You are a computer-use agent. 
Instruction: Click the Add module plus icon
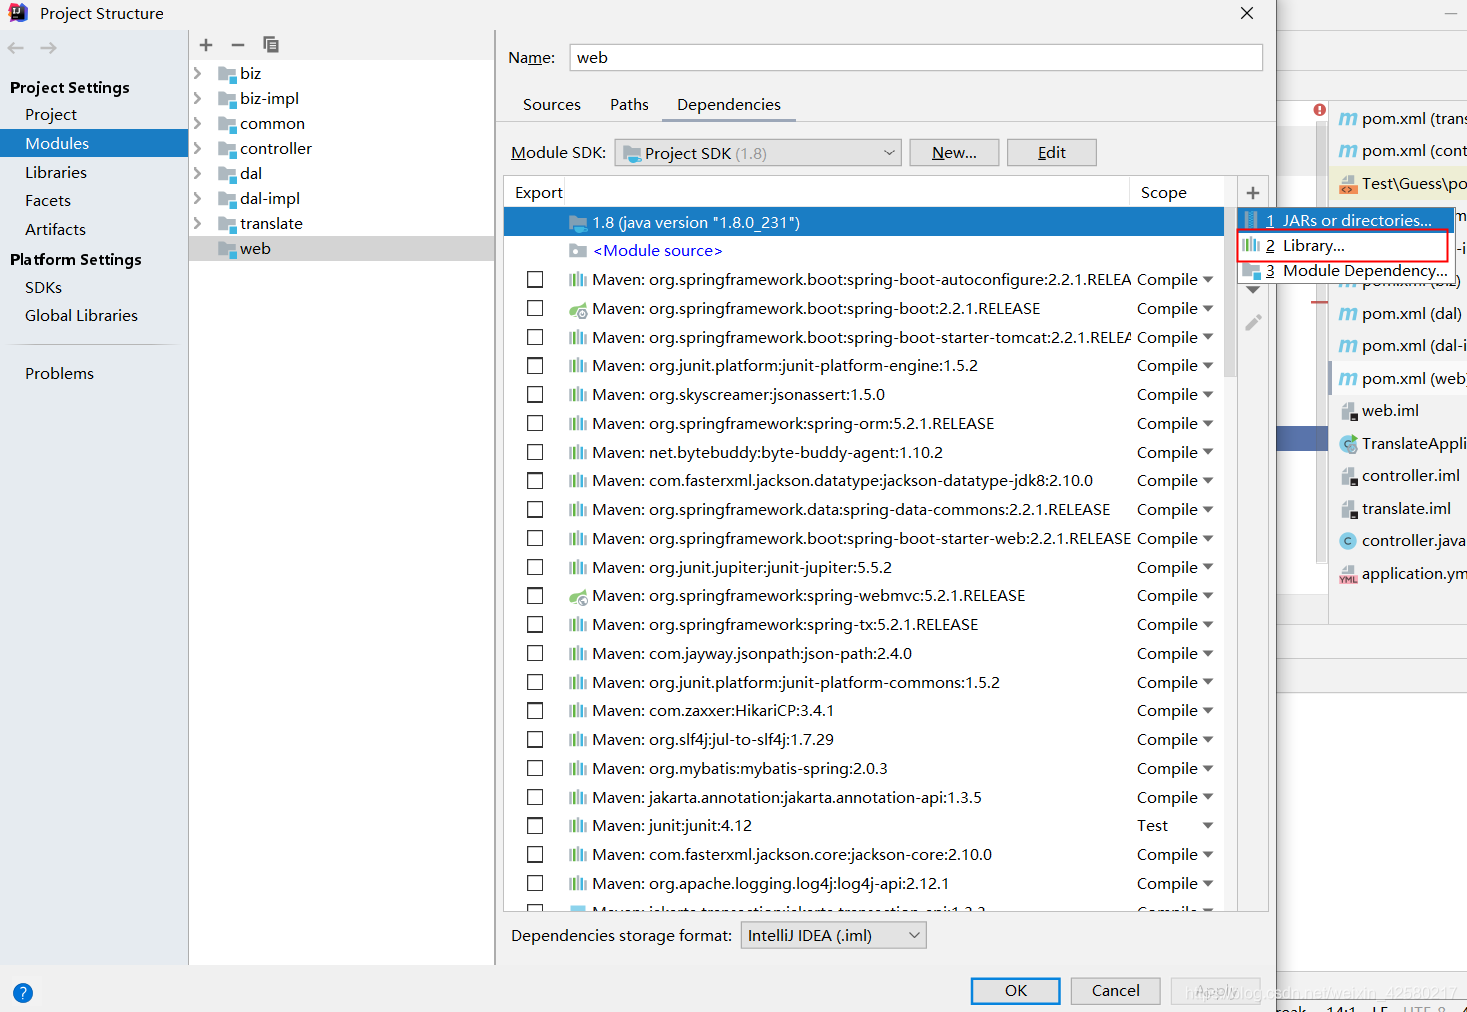205,45
